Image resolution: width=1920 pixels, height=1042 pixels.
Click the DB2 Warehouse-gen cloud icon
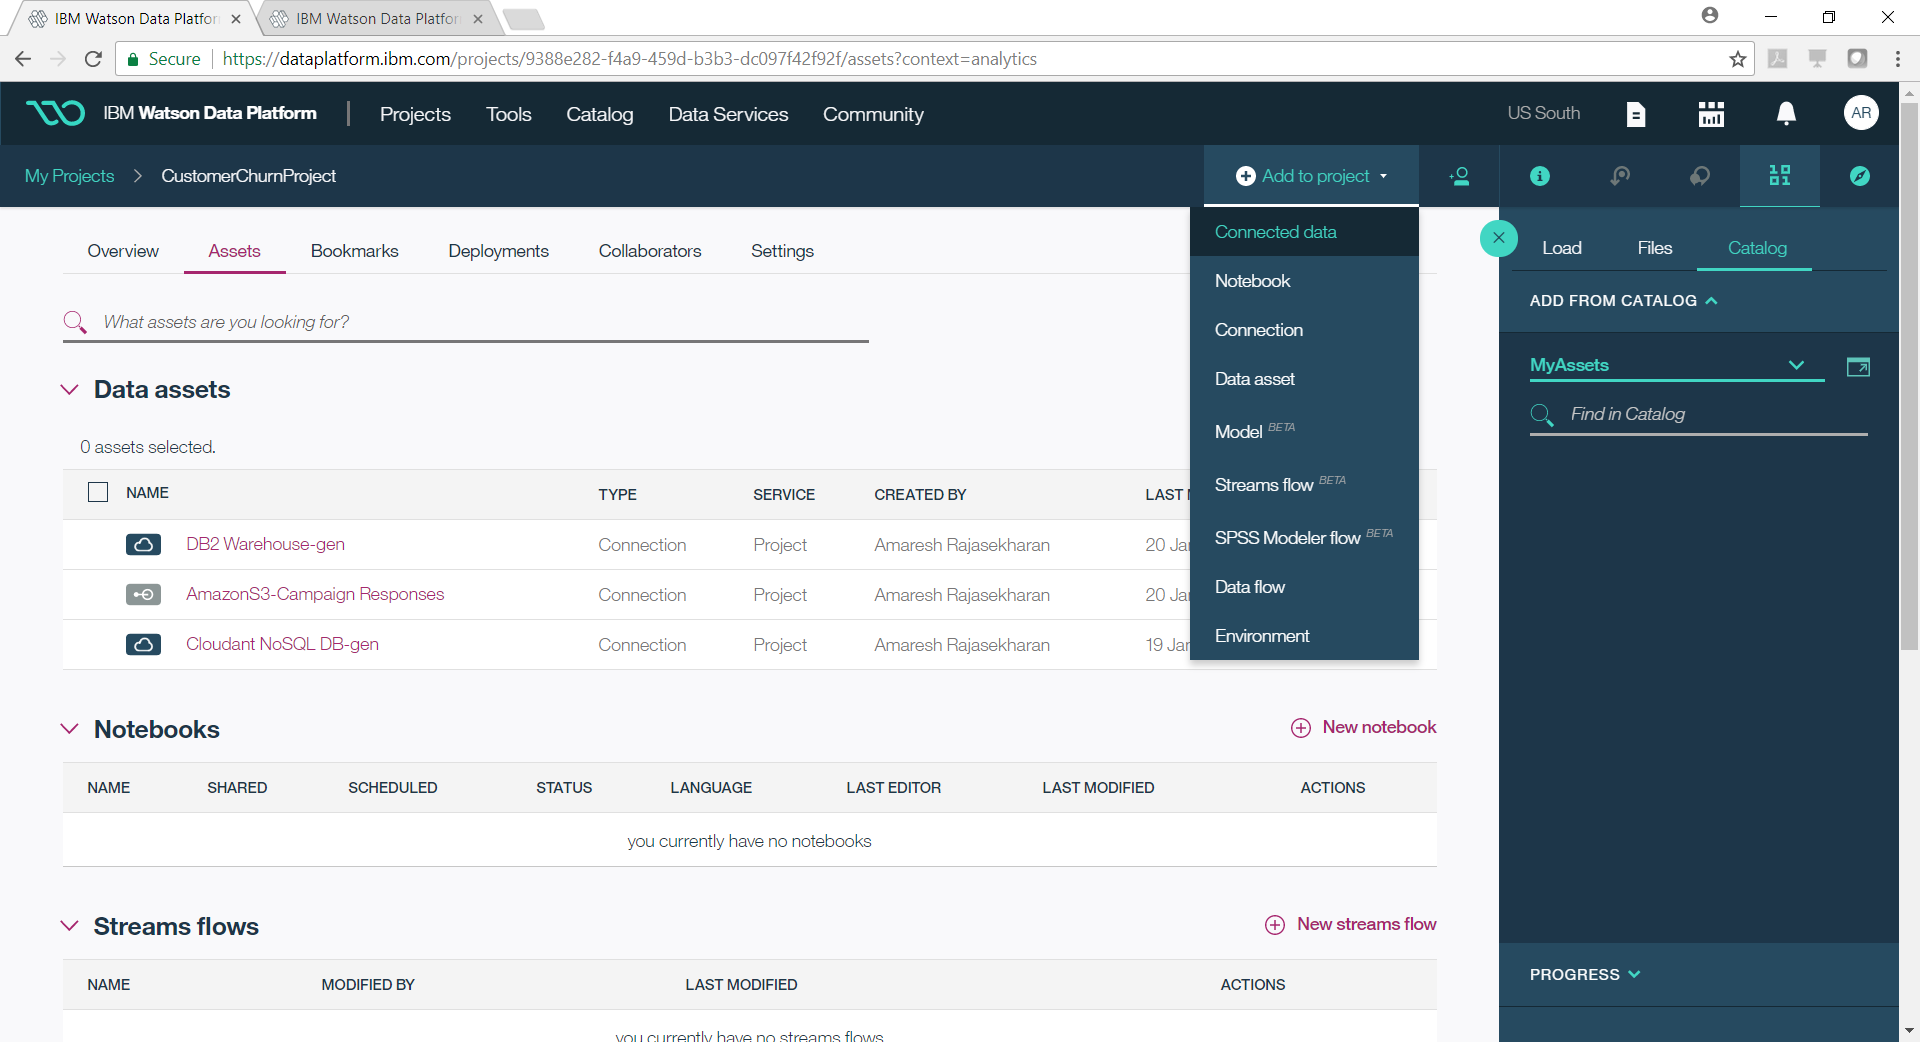(143, 545)
